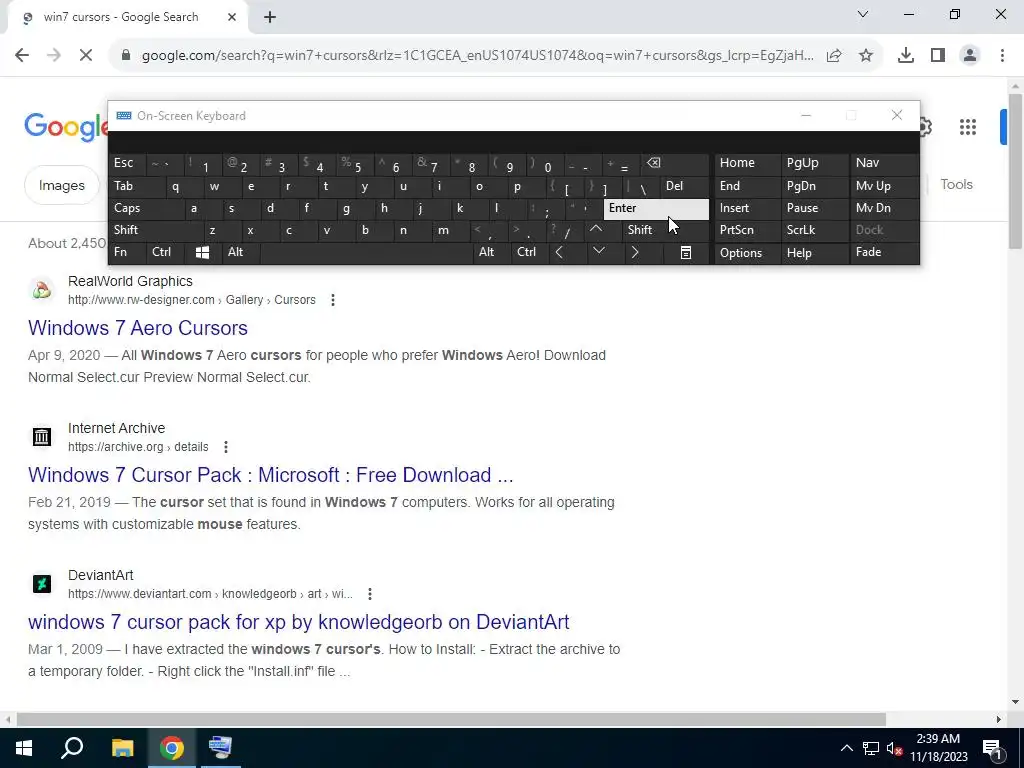Image resolution: width=1024 pixels, height=768 pixels.
Task: Click the Chrome taskbar icon
Action: (172, 748)
